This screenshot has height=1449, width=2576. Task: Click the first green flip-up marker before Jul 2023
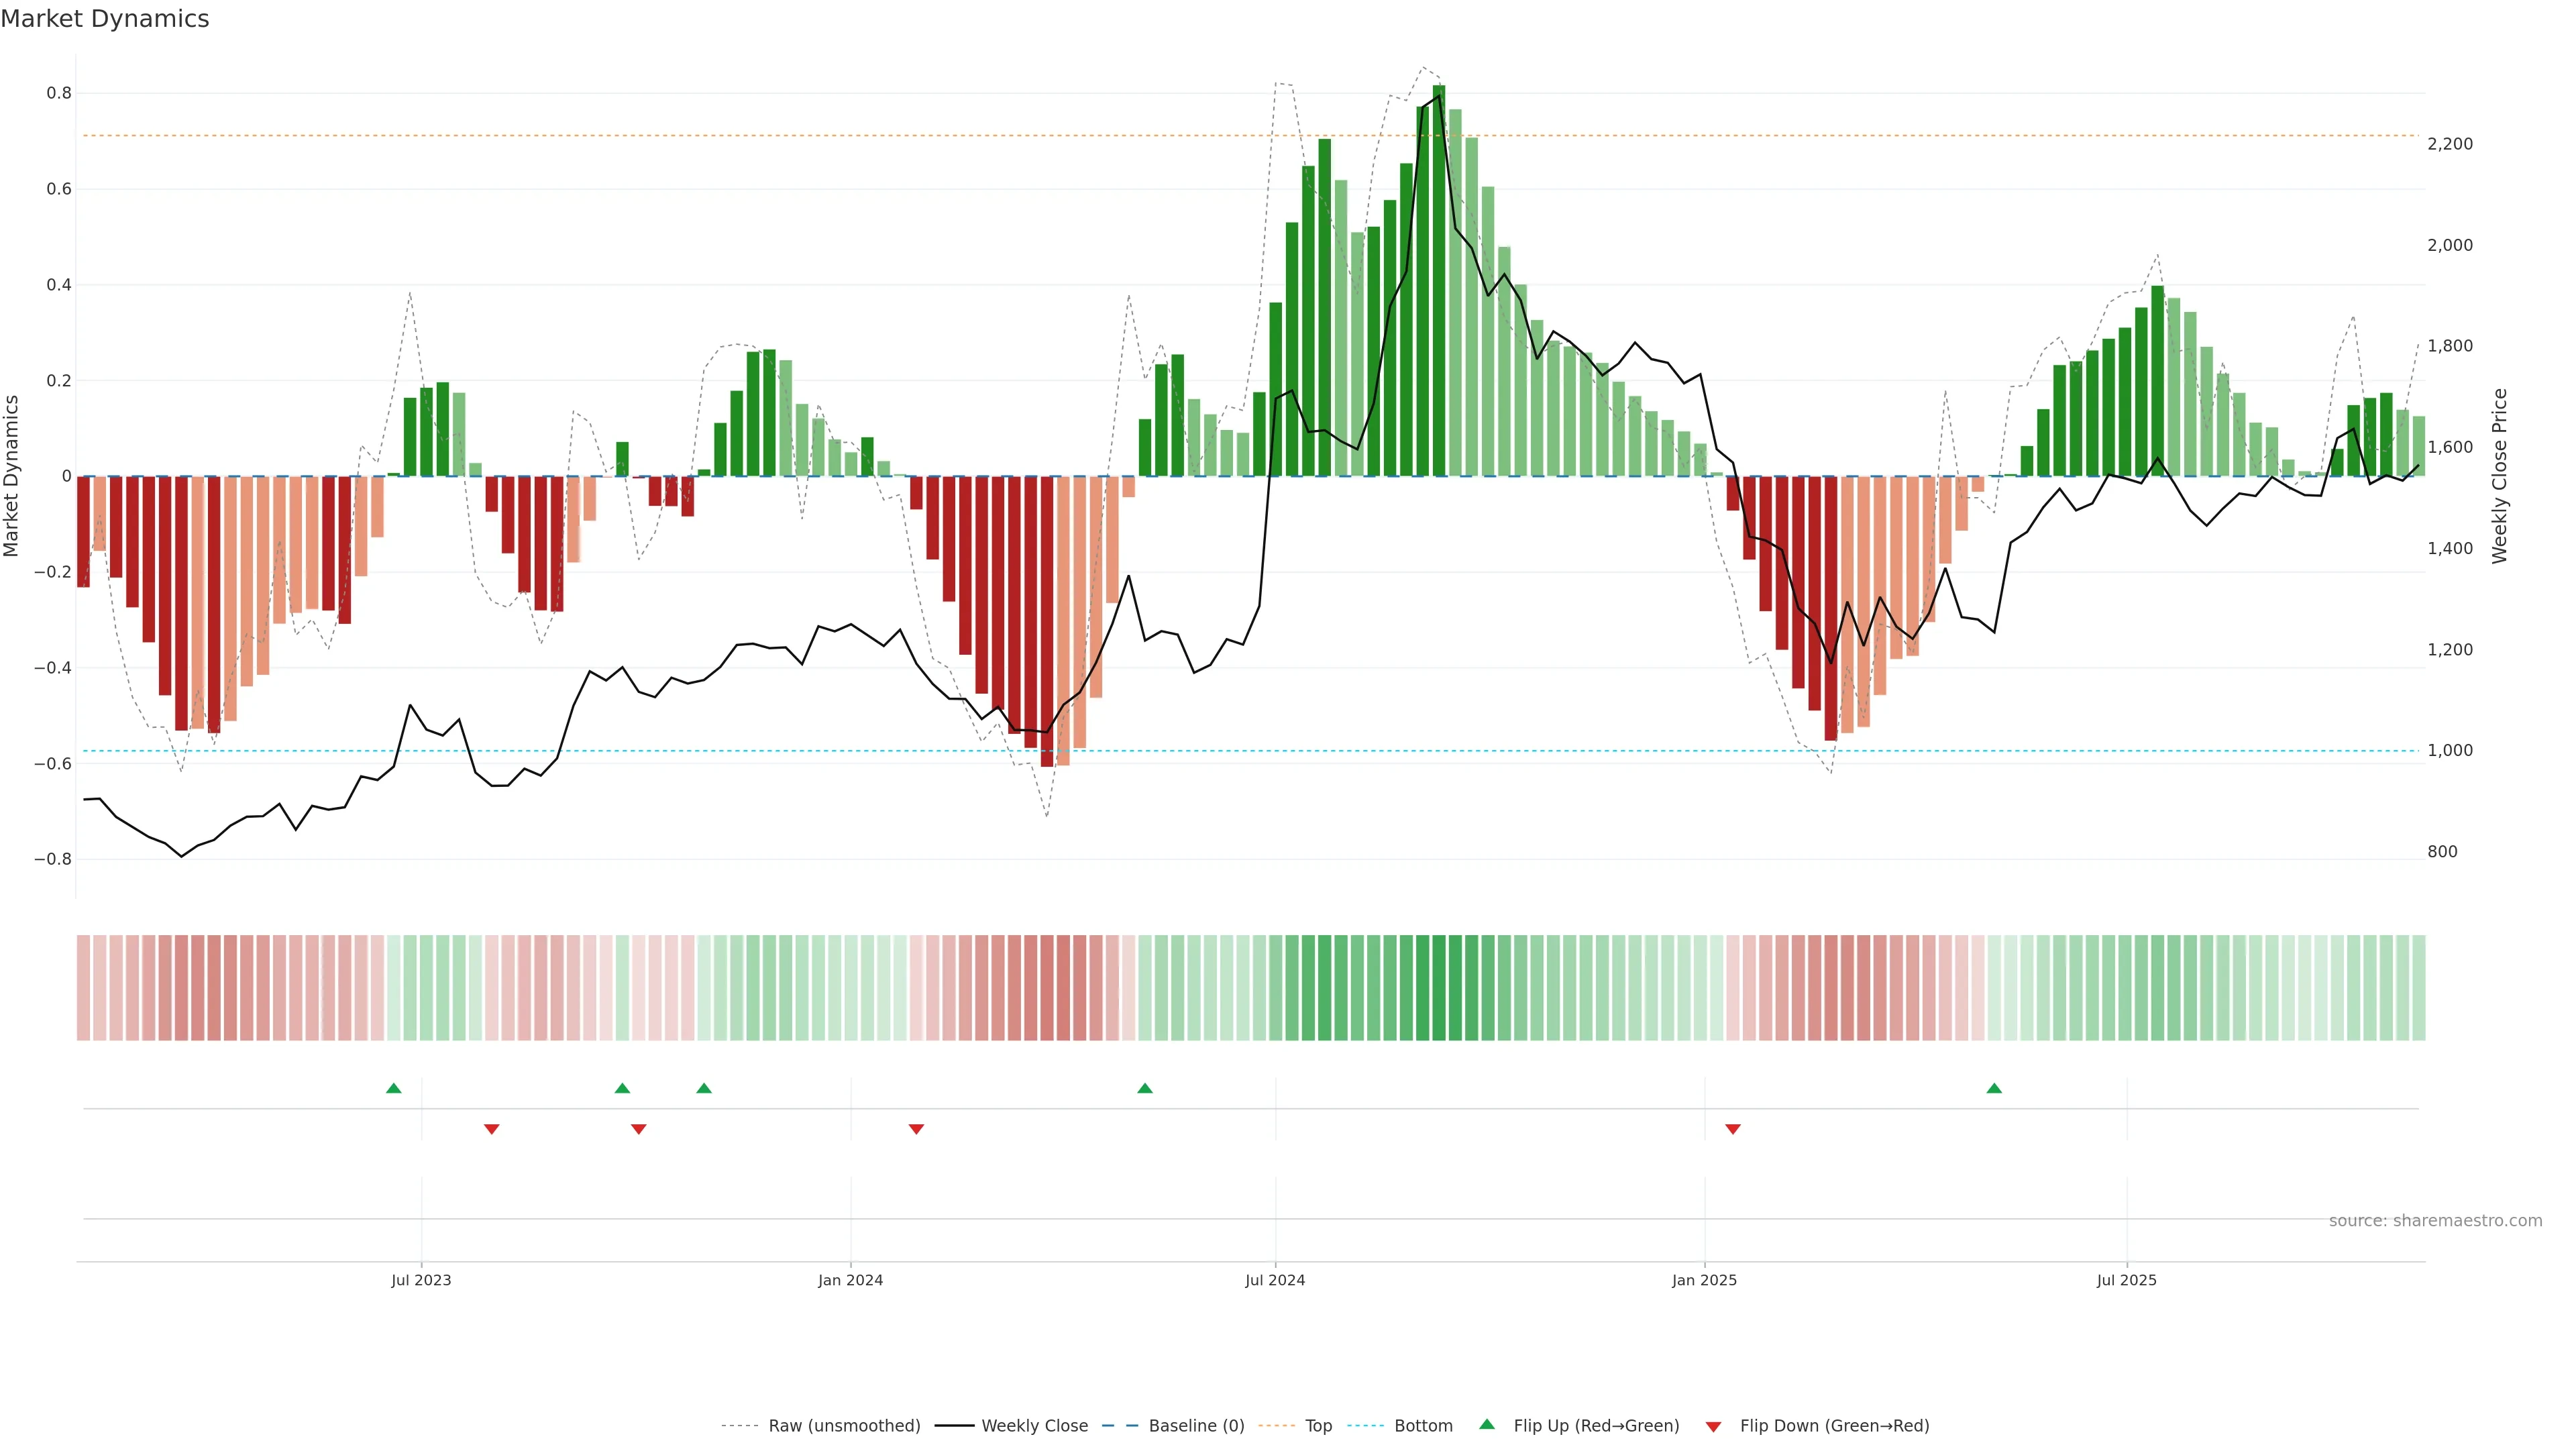click(x=393, y=1088)
